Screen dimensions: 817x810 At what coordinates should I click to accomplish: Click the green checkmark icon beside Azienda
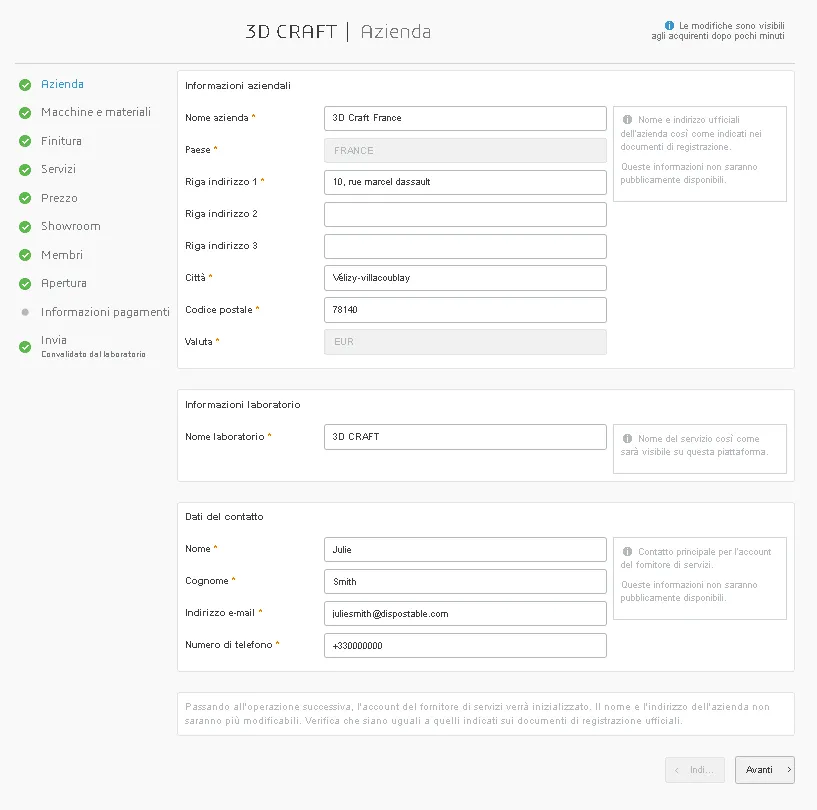25,85
